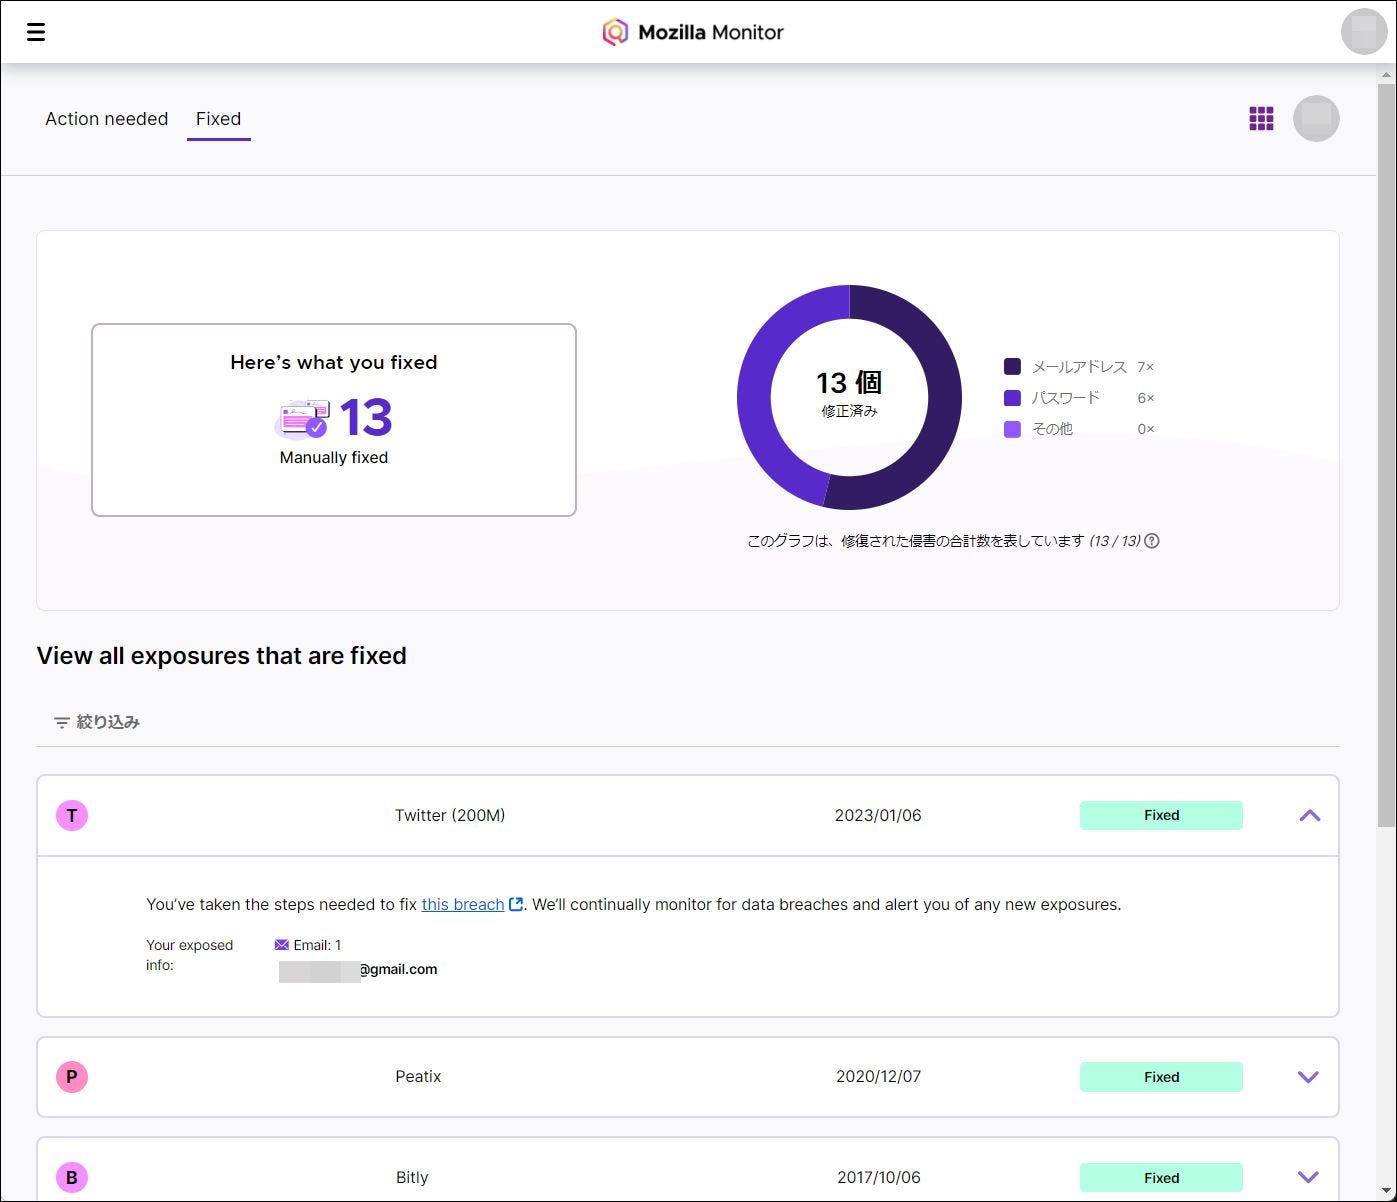Click the '0×' count in legend
Viewport: 1397px width, 1202px height.
point(1146,429)
